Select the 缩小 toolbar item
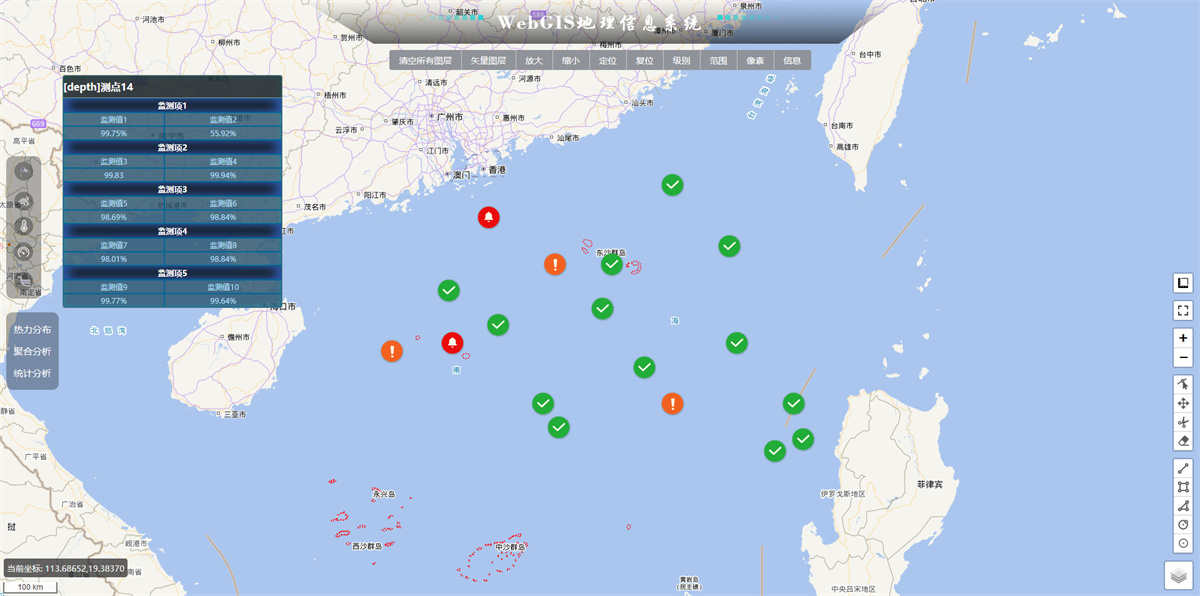This screenshot has width=1200, height=596. 570,60
